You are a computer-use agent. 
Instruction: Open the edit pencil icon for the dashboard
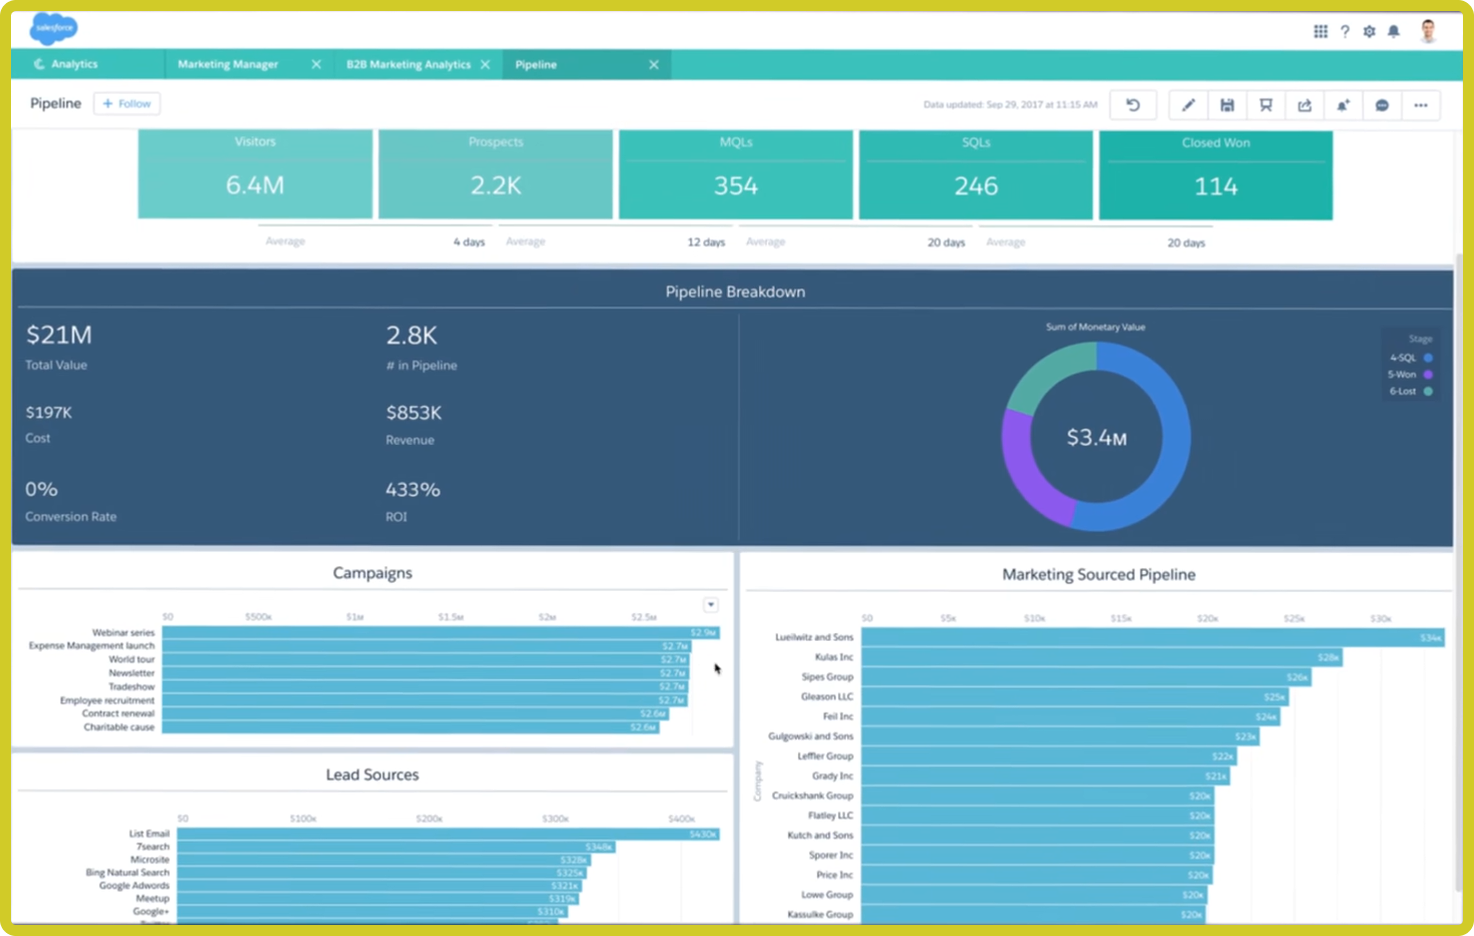[1188, 105]
